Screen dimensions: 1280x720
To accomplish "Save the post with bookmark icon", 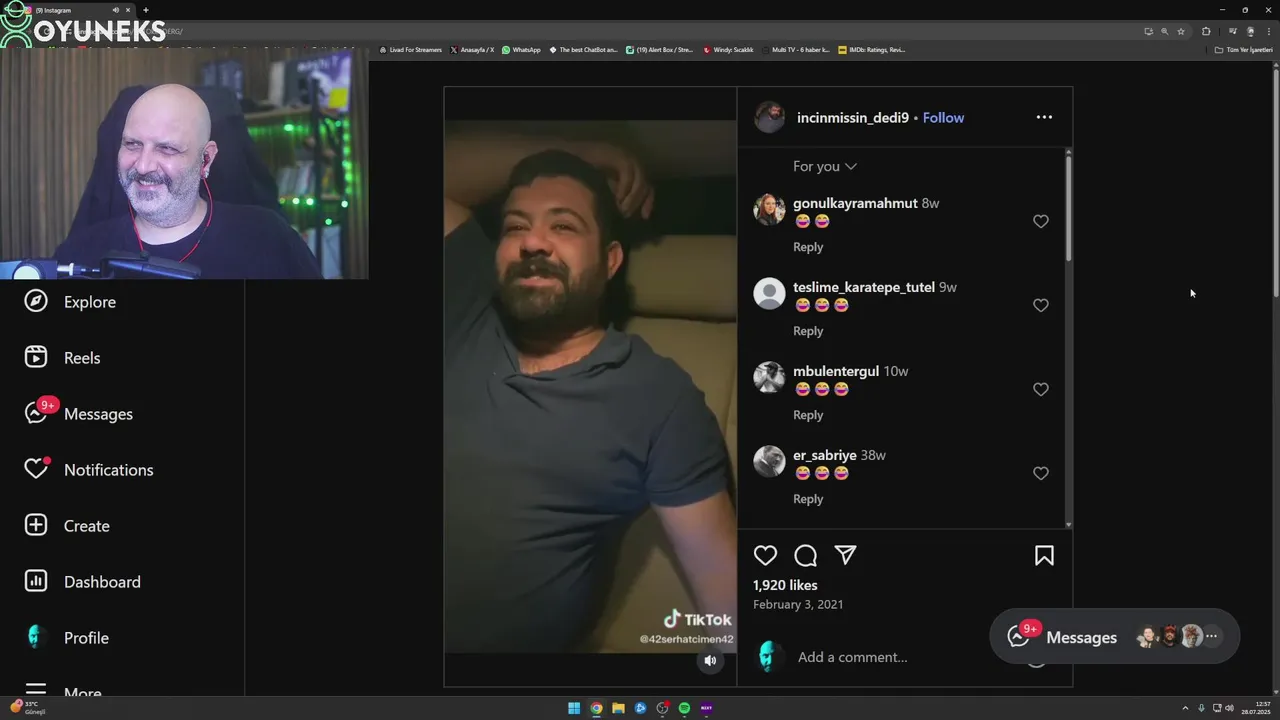I will coord(1044,556).
